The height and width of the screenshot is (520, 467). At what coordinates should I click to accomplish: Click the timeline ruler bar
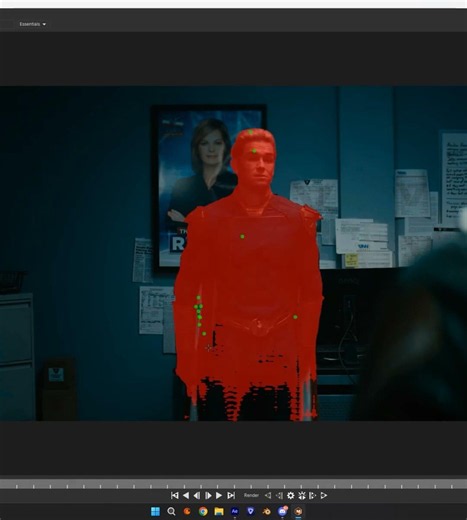tap(233, 484)
